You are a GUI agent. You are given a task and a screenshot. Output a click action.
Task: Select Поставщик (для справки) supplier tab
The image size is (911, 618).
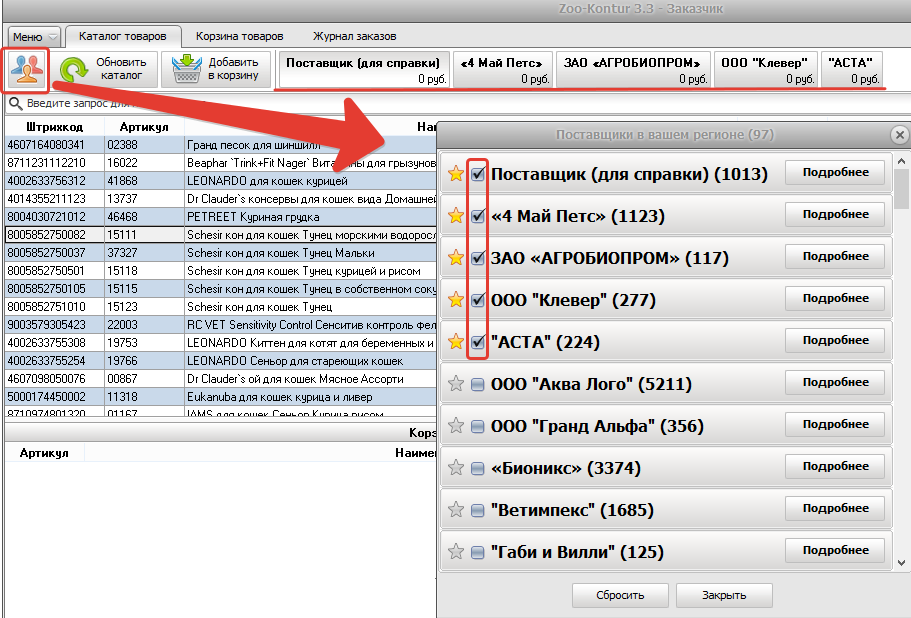click(x=363, y=70)
